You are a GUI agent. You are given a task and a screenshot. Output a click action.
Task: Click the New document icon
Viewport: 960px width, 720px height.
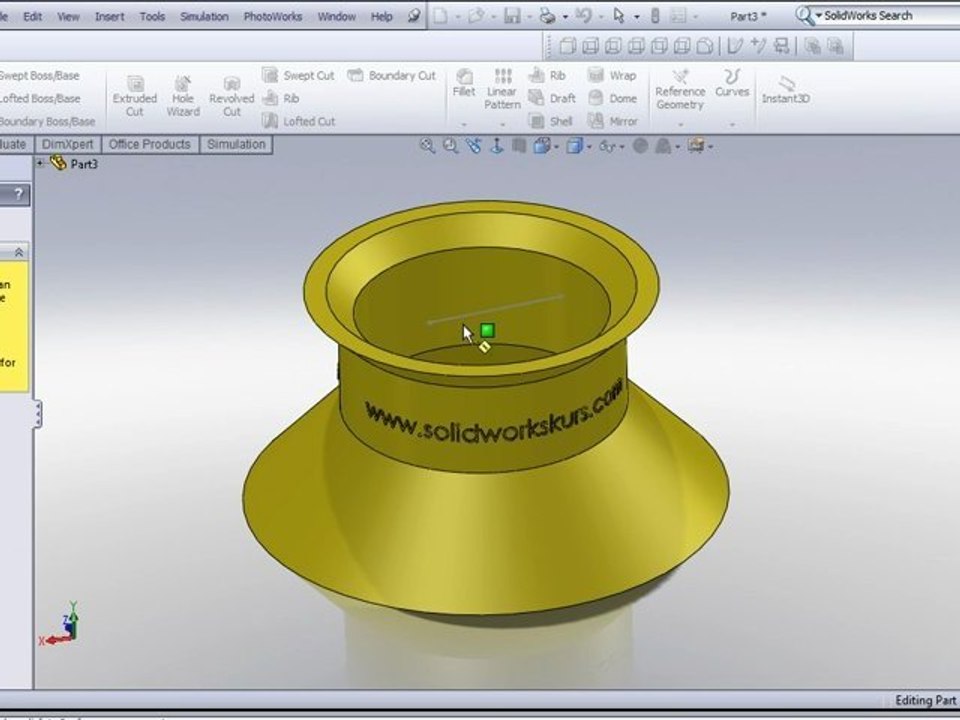click(x=440, y=15)
